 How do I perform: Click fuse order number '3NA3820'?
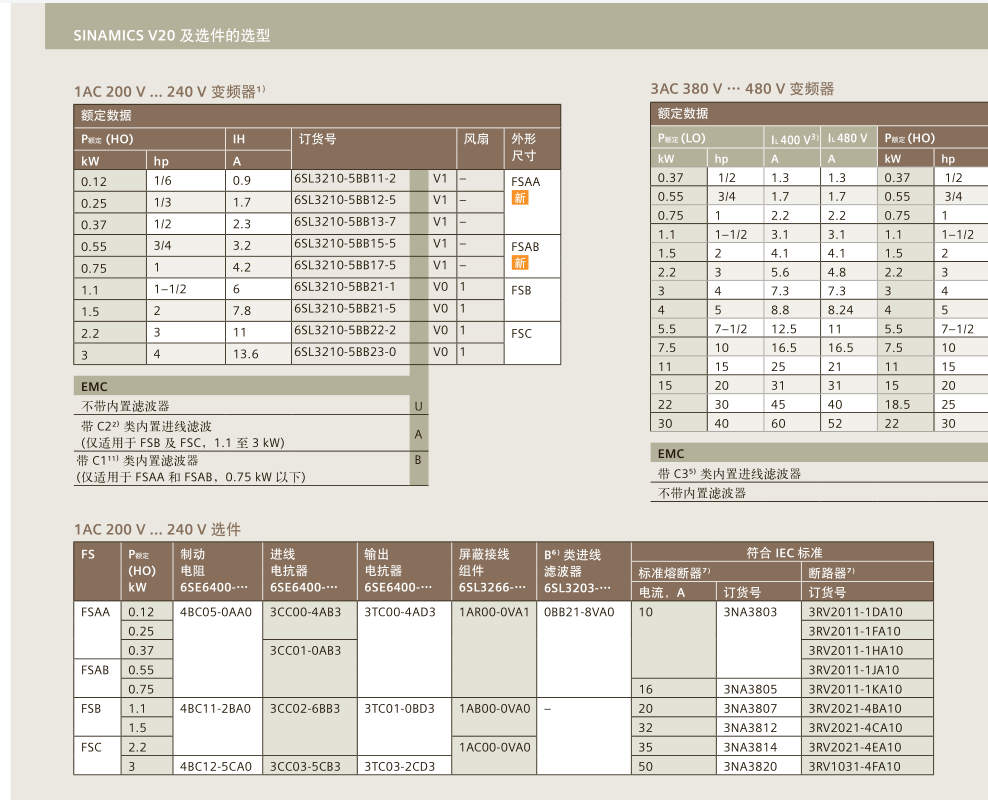[750, 767]
